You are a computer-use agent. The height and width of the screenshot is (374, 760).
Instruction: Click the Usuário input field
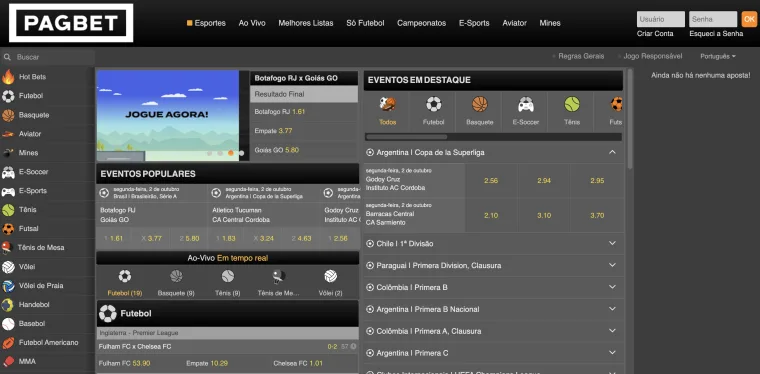(x=661, y=19)
